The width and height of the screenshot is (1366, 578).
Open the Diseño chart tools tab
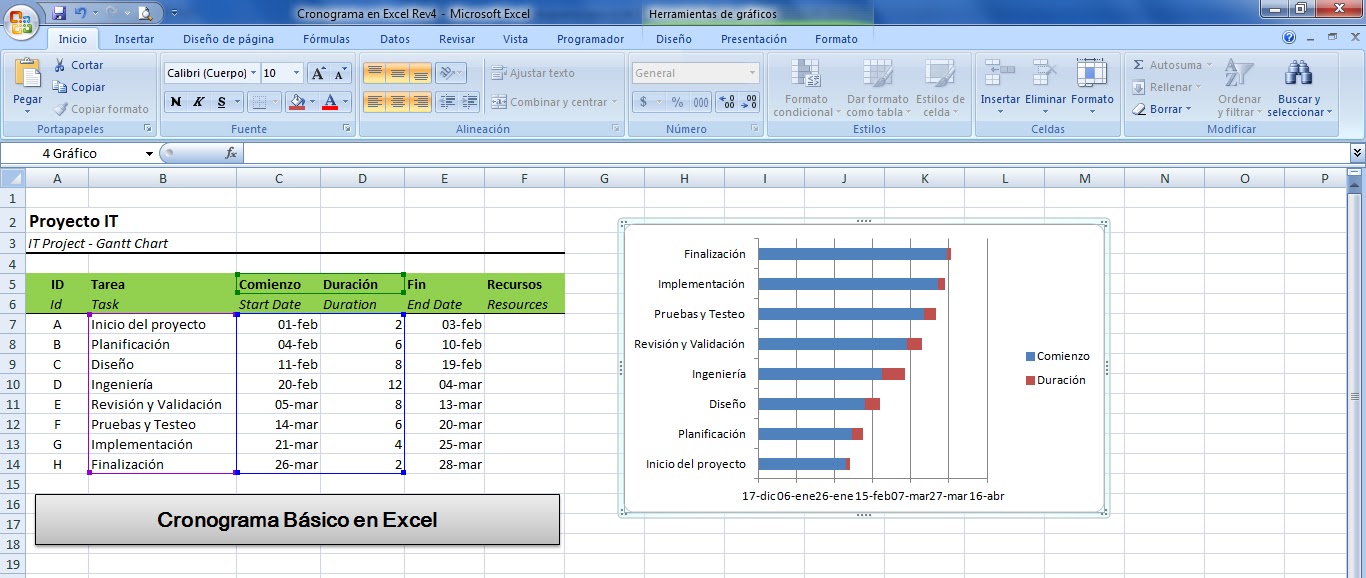click(672, 39)
